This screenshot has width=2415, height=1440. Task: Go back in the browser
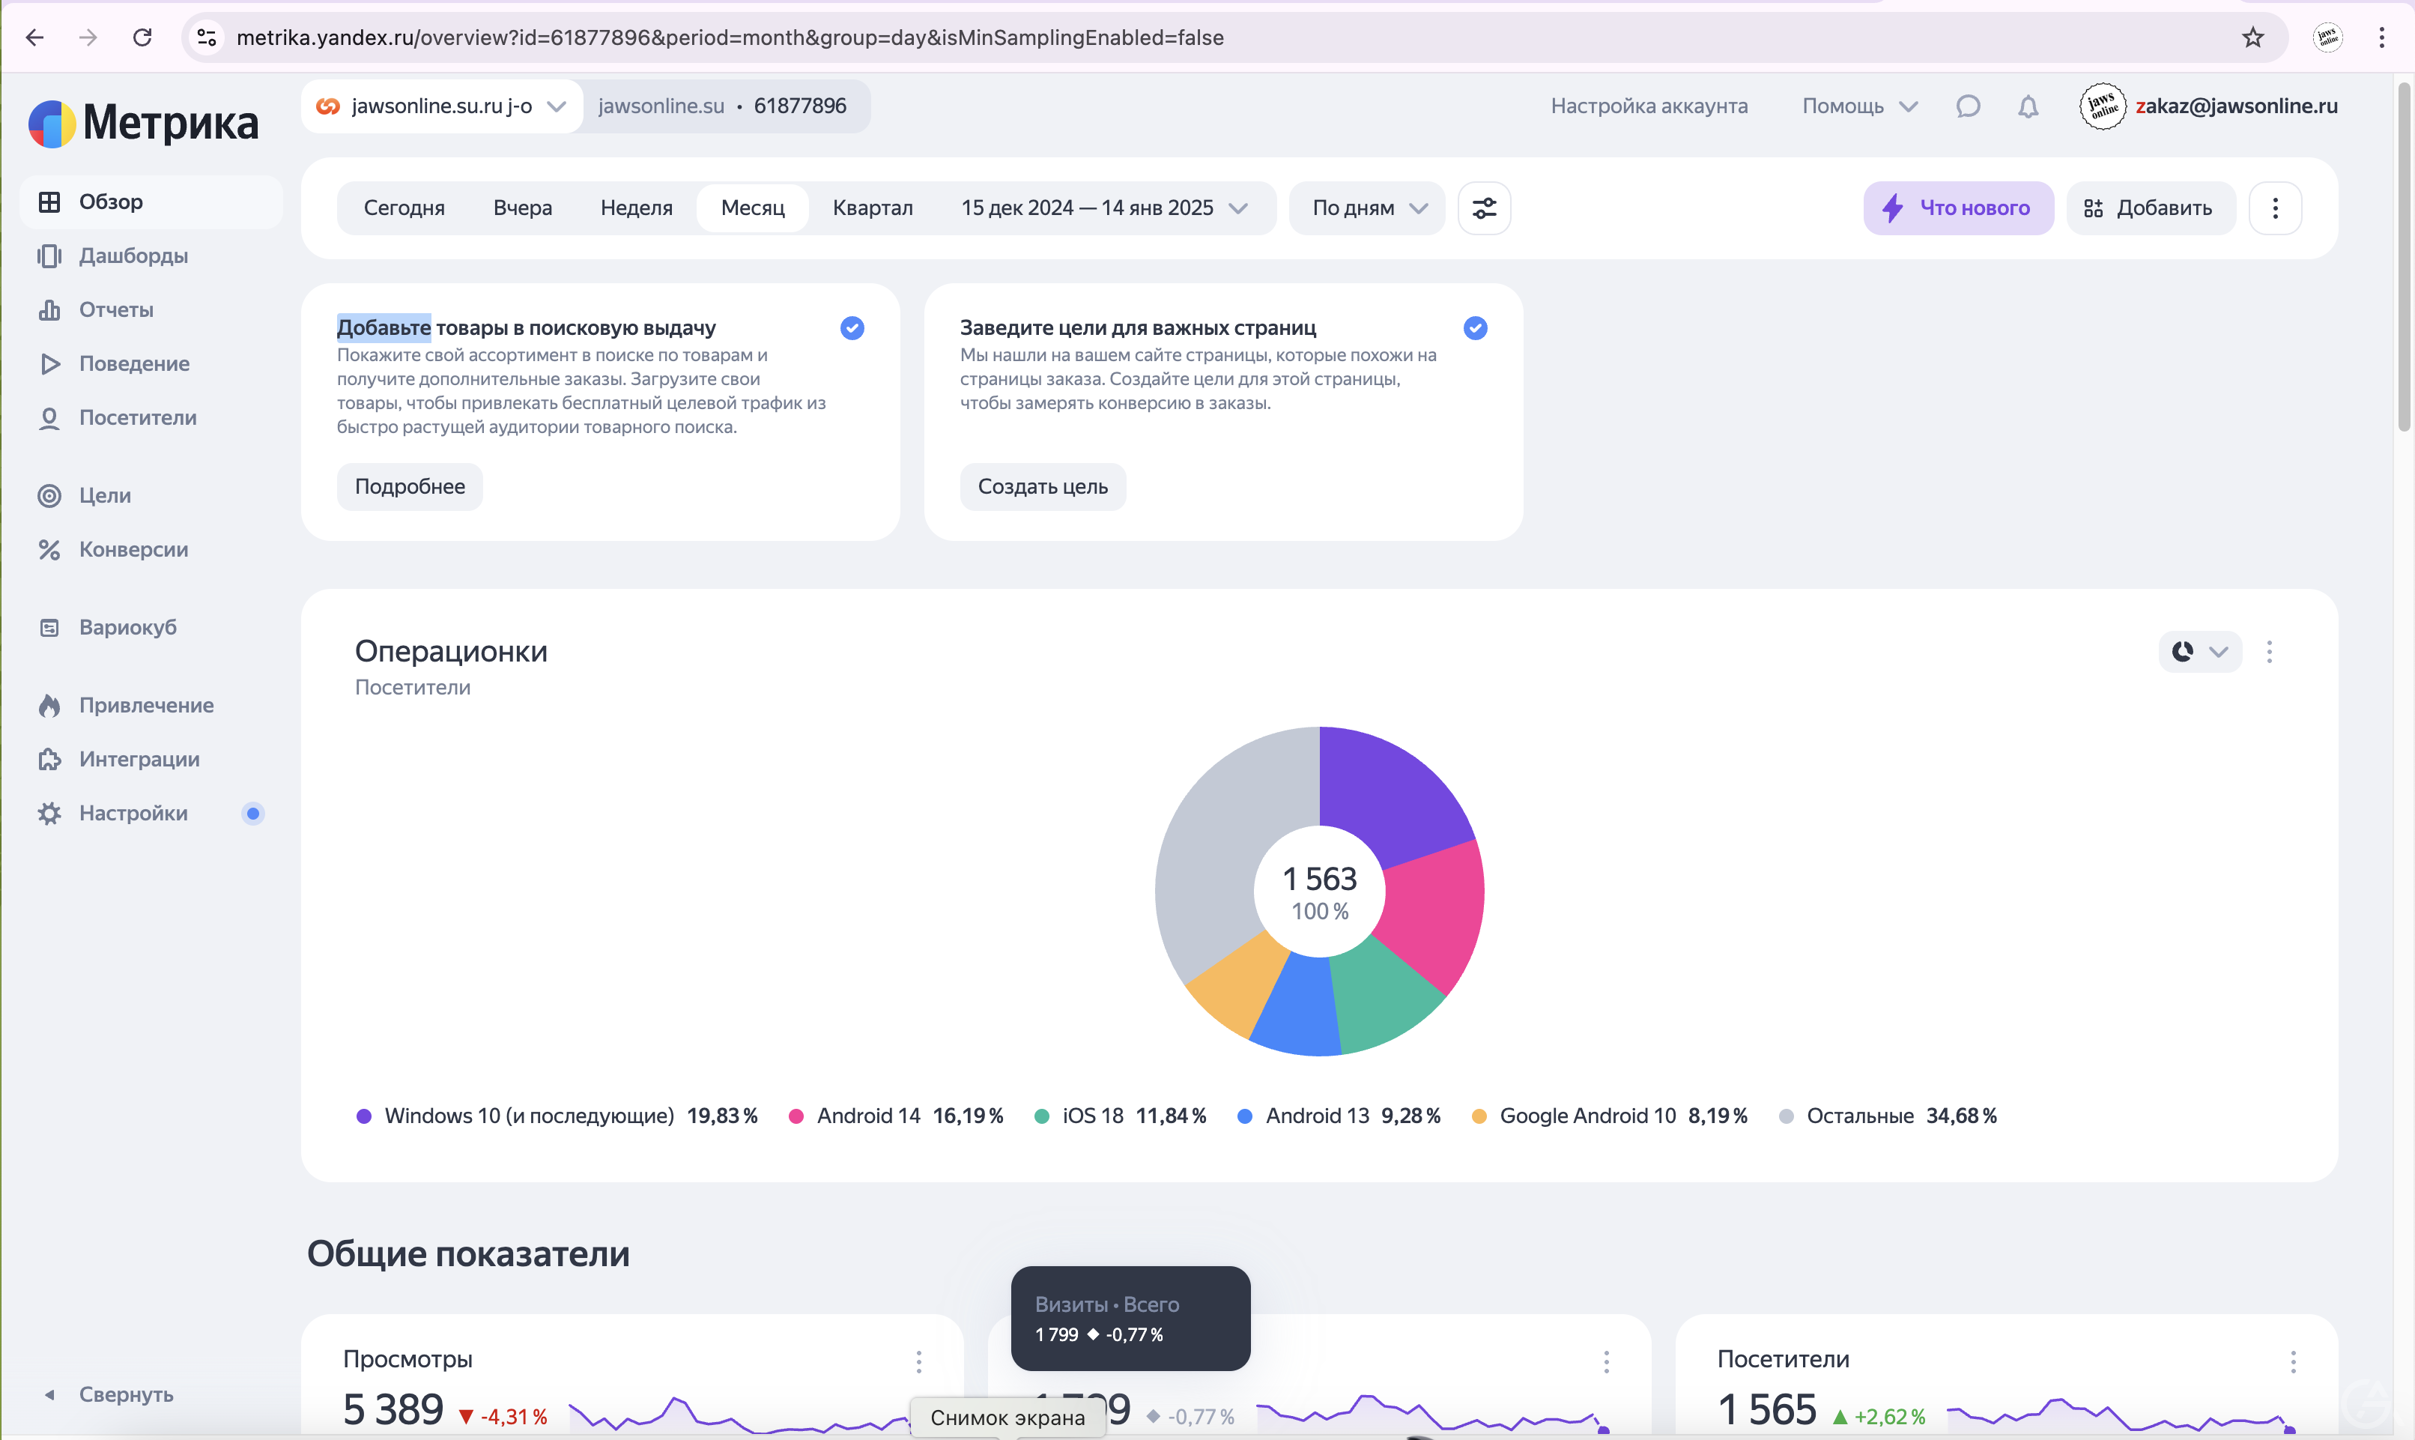[35, 38]
